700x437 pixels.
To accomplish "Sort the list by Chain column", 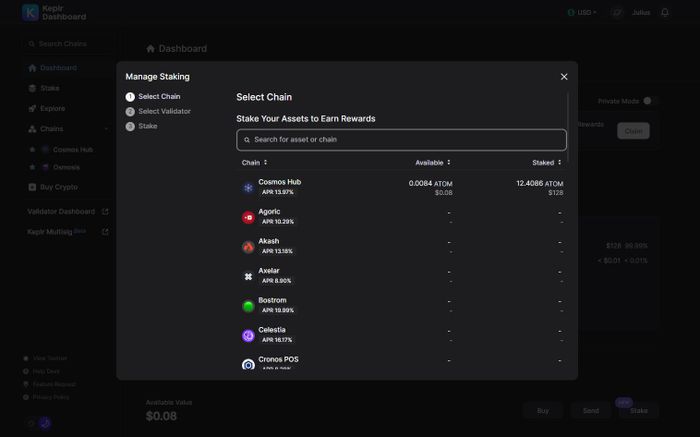I will [x=254, y=162].
